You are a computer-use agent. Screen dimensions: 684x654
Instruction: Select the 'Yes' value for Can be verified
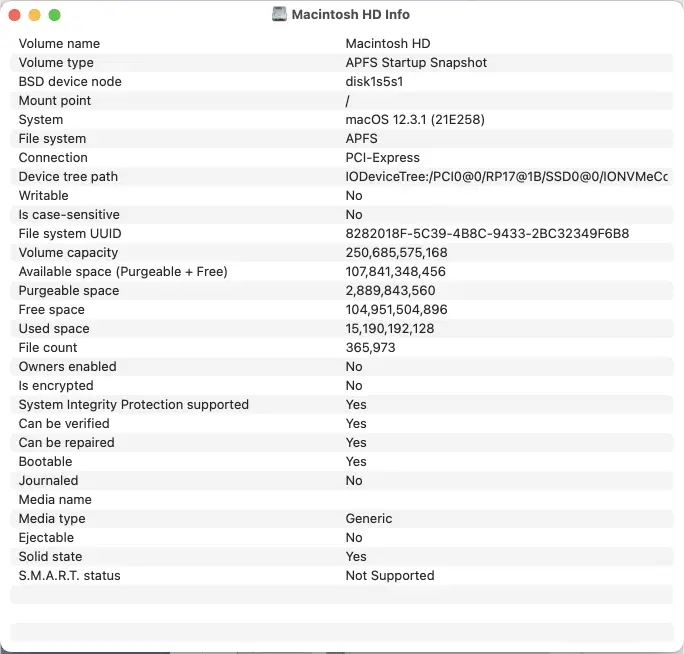(x=356, y=424)
